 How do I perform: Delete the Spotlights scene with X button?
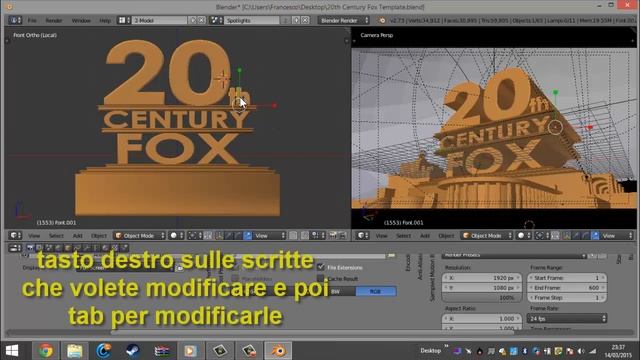click(x=305, y=20)
